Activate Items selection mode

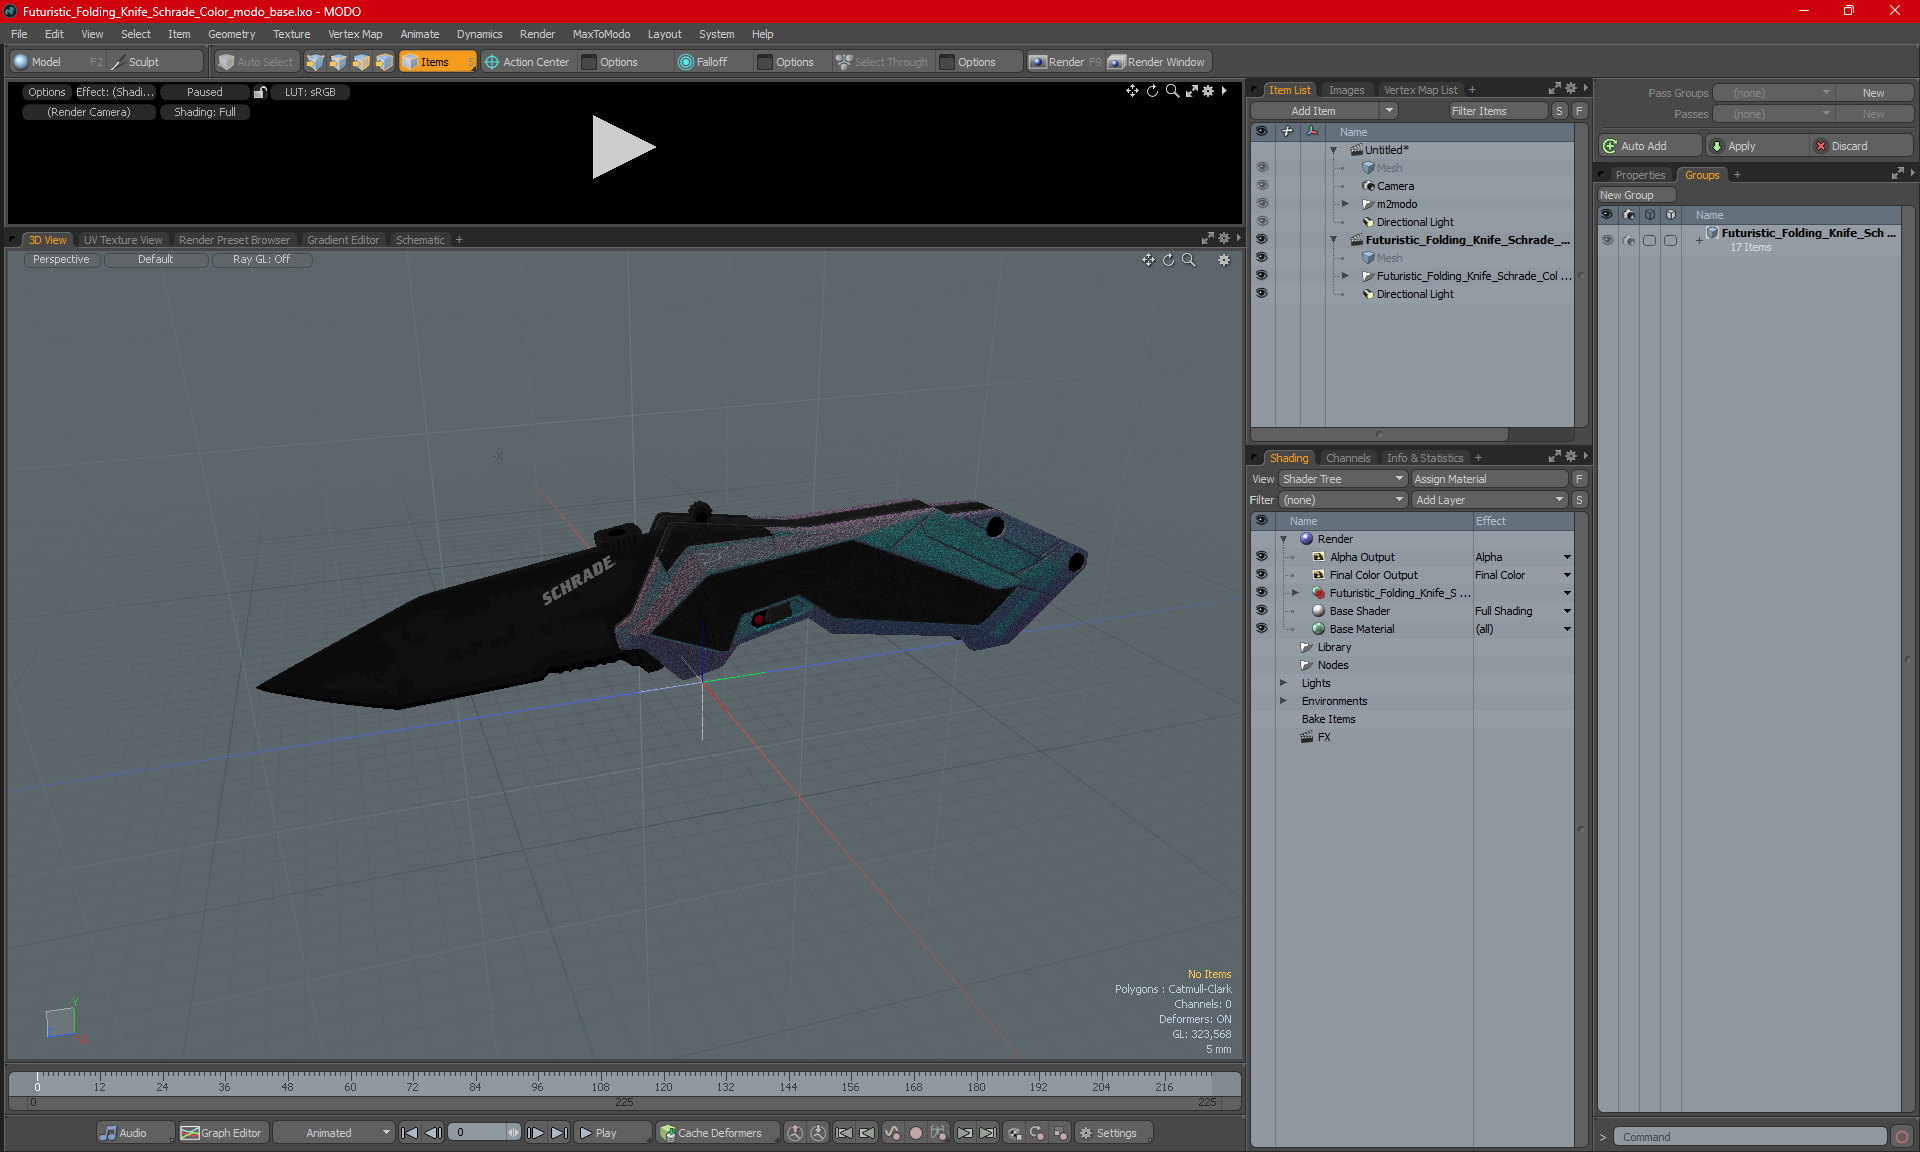tap(437, 62)
